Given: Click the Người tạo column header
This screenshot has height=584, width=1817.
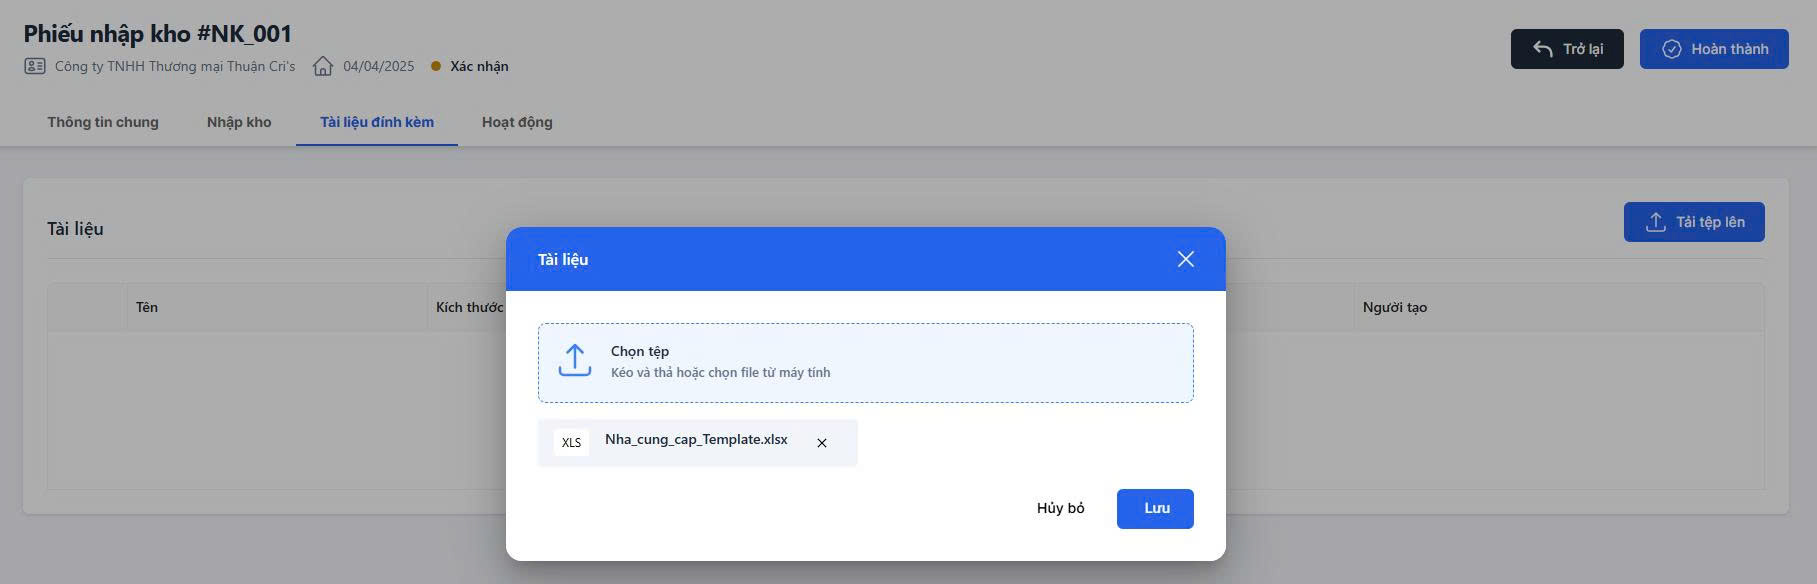Looking at the screenshot, I should pos(1394,307).
